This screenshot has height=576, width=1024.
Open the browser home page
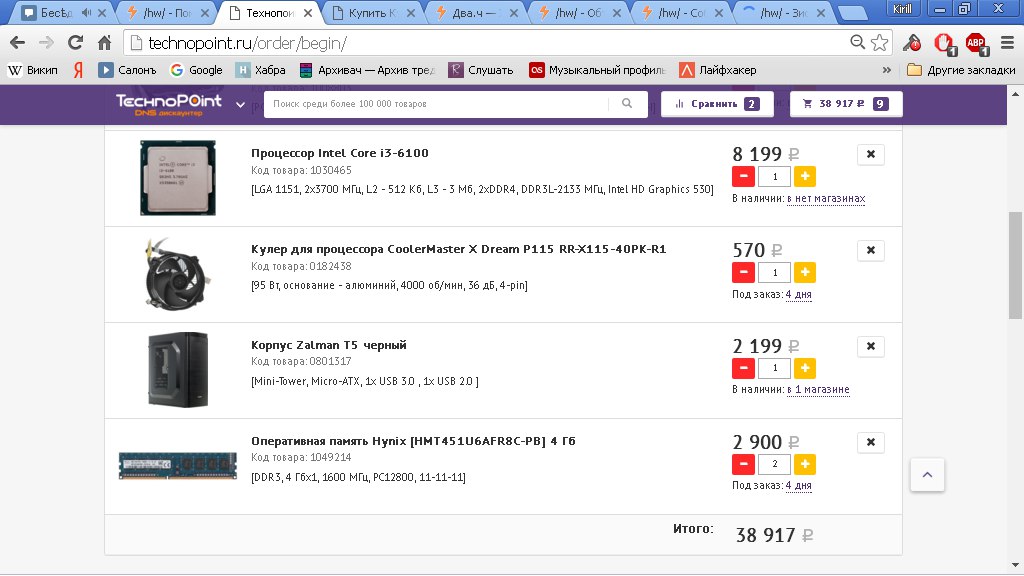[x=104, y=43]
